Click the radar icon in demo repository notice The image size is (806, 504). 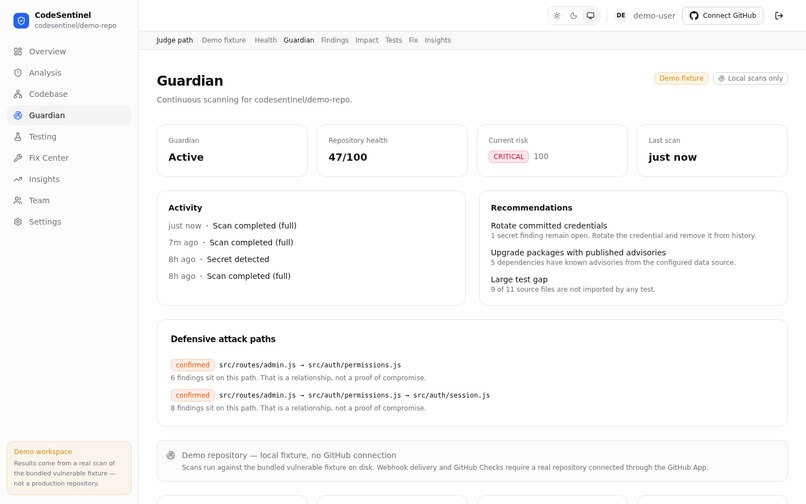(x=171, y=455)
